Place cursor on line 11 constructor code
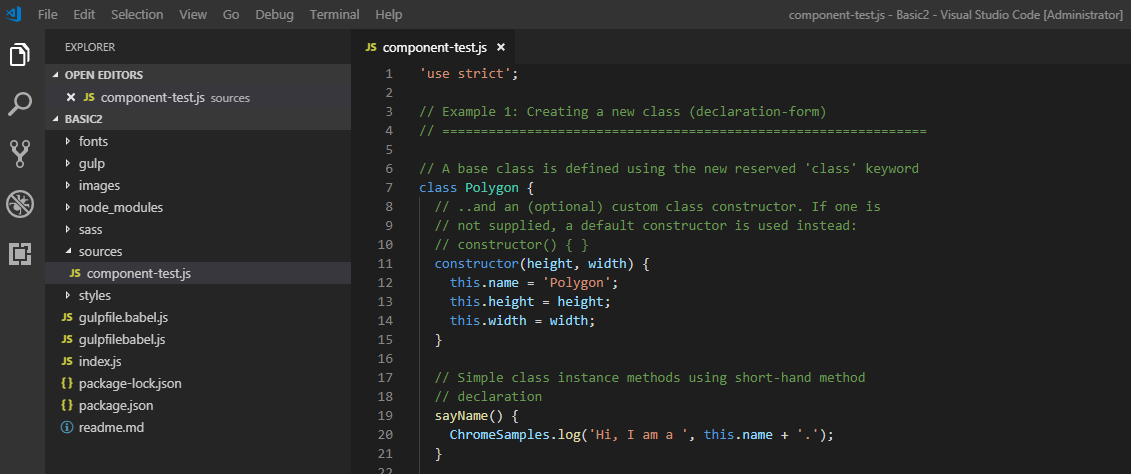Screen dimensions: 1131x474 [542, 264]
